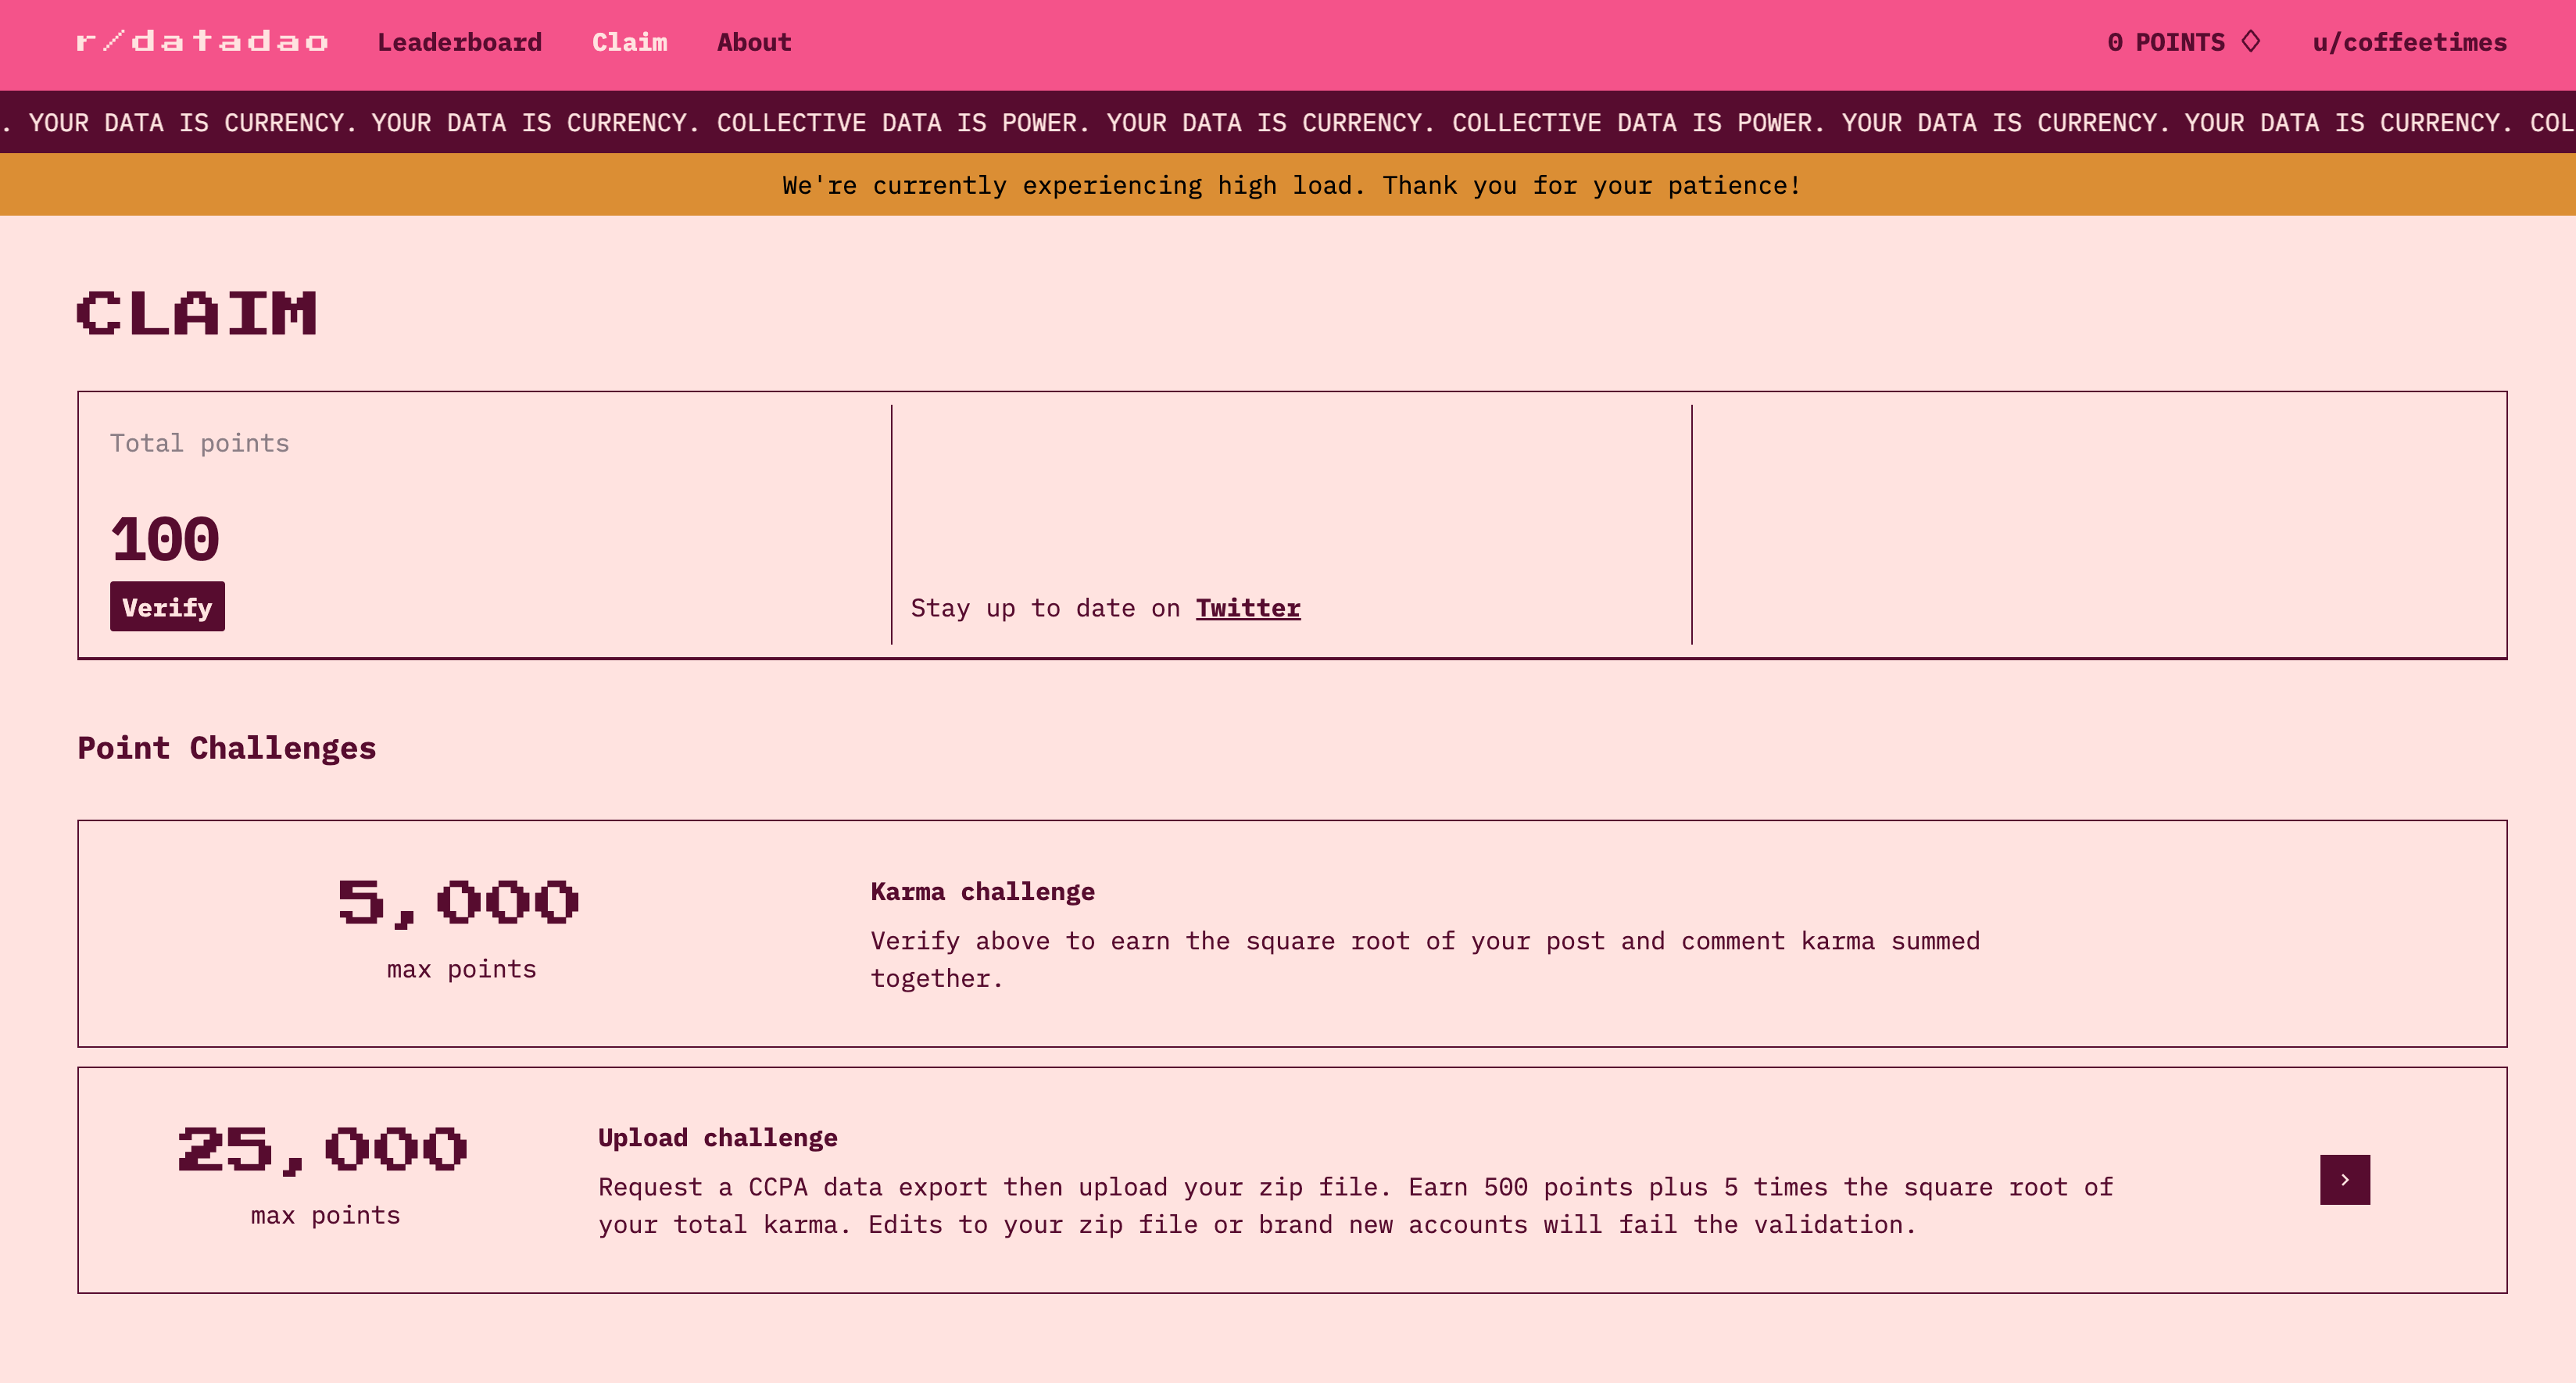Select the Upload challenge title
Screen dimensions: 2576x1383
(x=717, y=1137)
